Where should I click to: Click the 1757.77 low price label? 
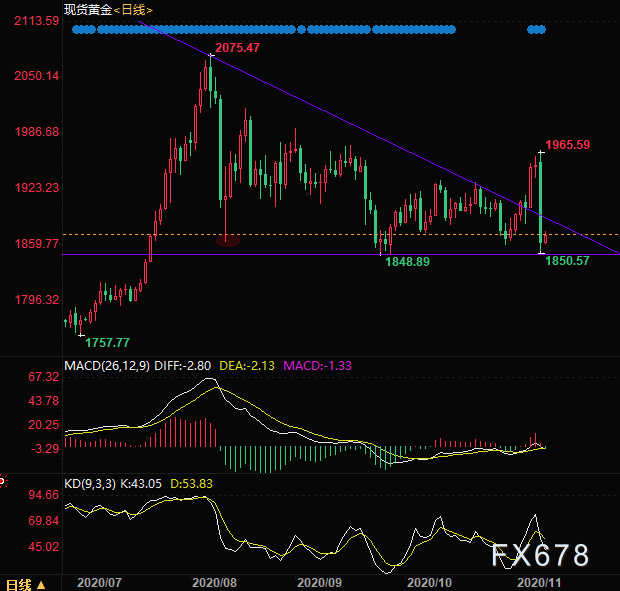click(107, 343)
